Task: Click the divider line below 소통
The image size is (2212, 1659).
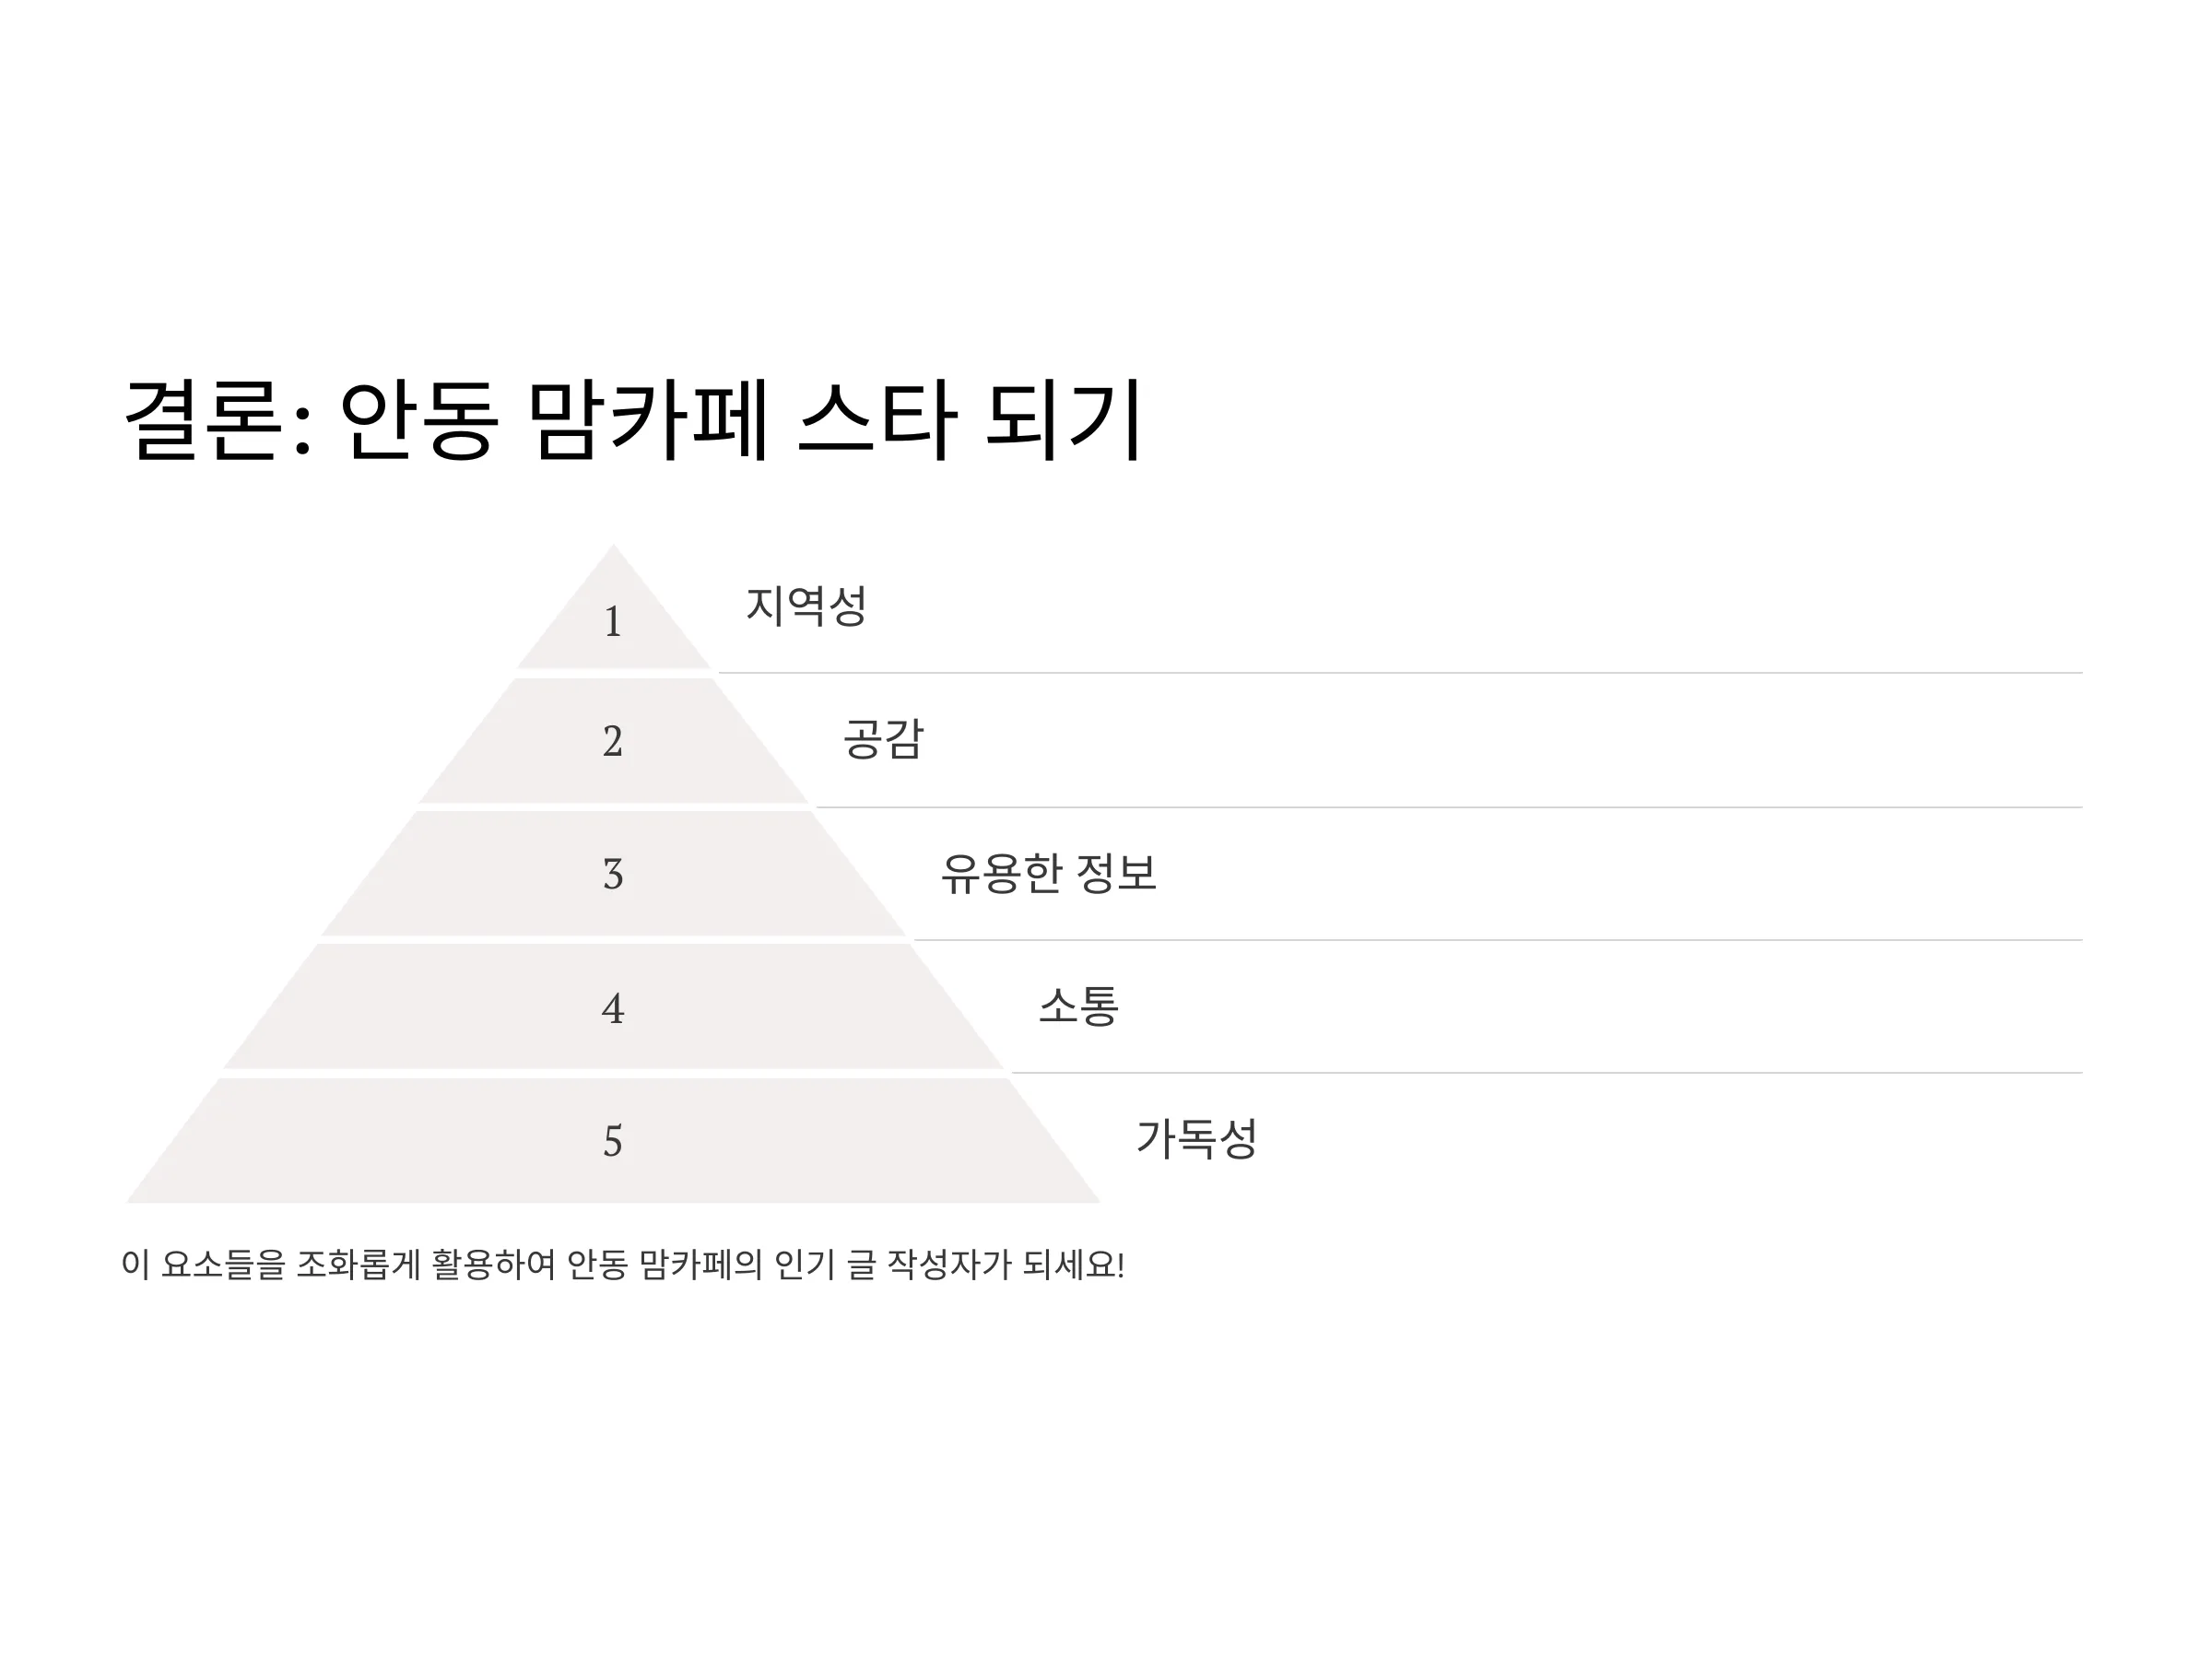Action: tap(1547, 1073)
